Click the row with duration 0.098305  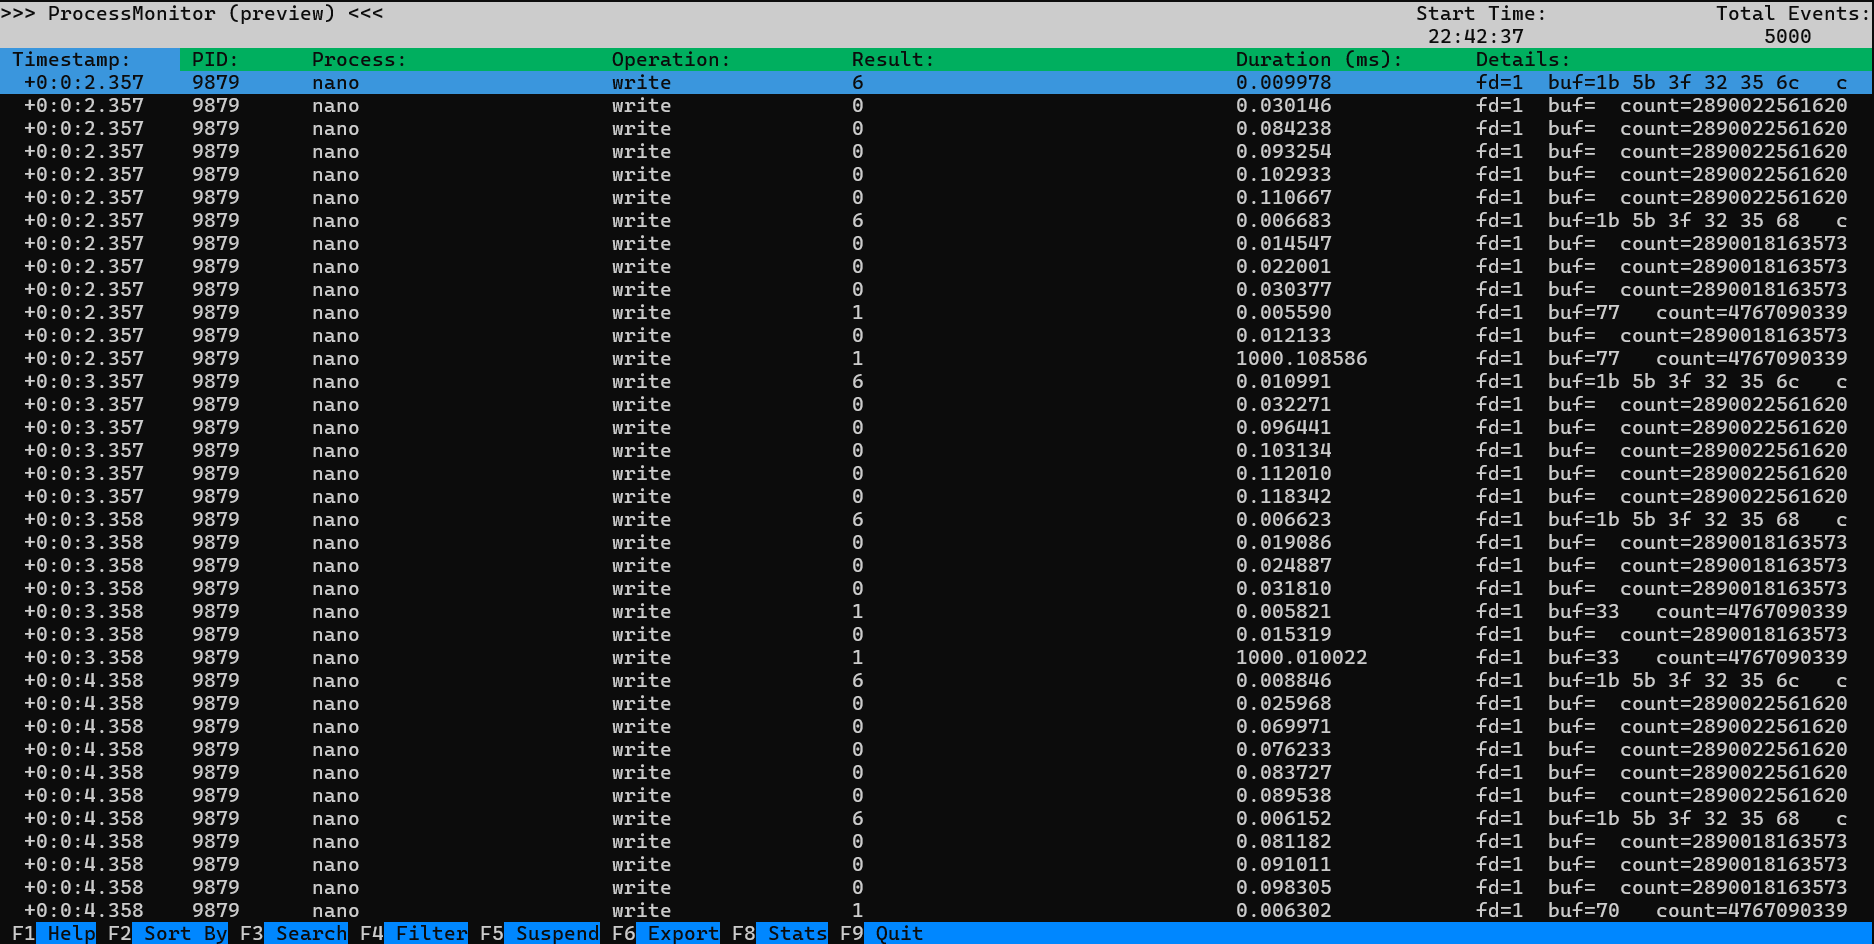937,888
